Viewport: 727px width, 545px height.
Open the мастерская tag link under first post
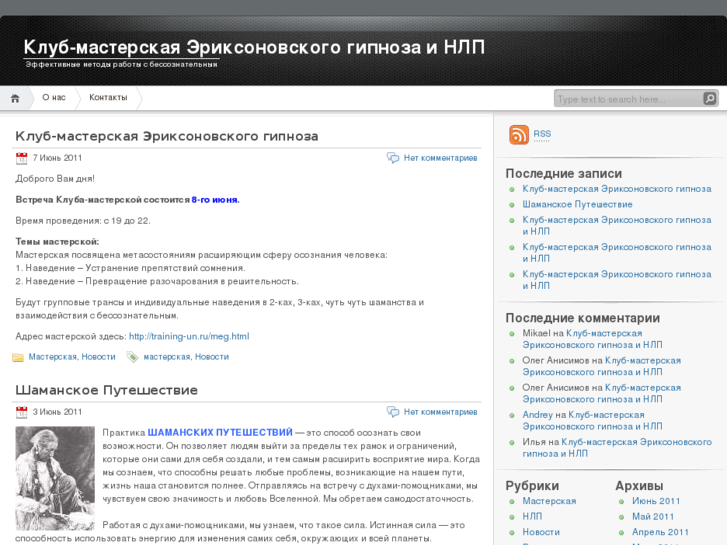coord(166,357)
